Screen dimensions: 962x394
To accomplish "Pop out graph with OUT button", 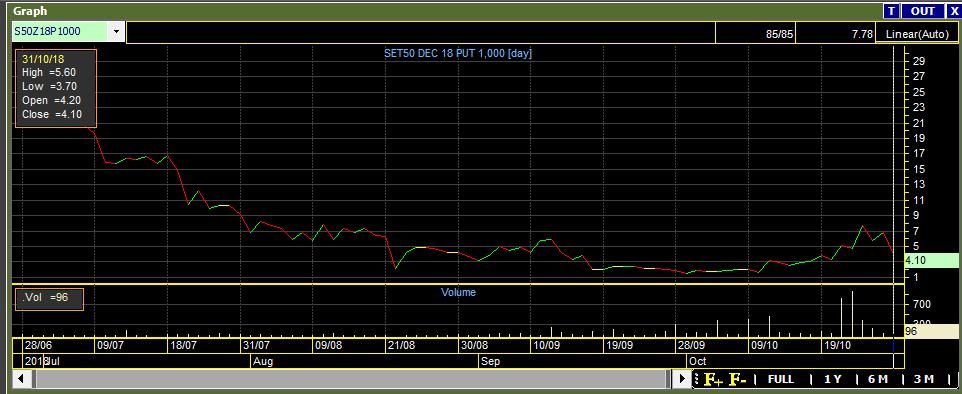I will [922, 11].
